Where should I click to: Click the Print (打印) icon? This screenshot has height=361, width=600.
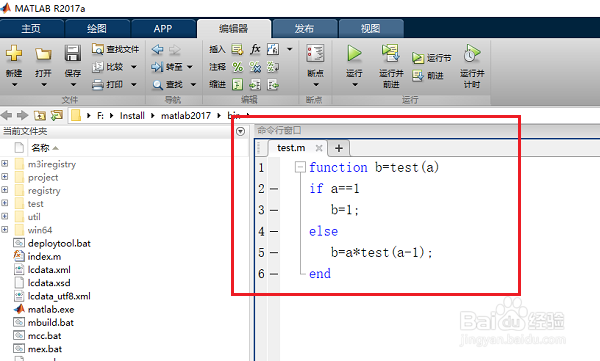(98, 84)
